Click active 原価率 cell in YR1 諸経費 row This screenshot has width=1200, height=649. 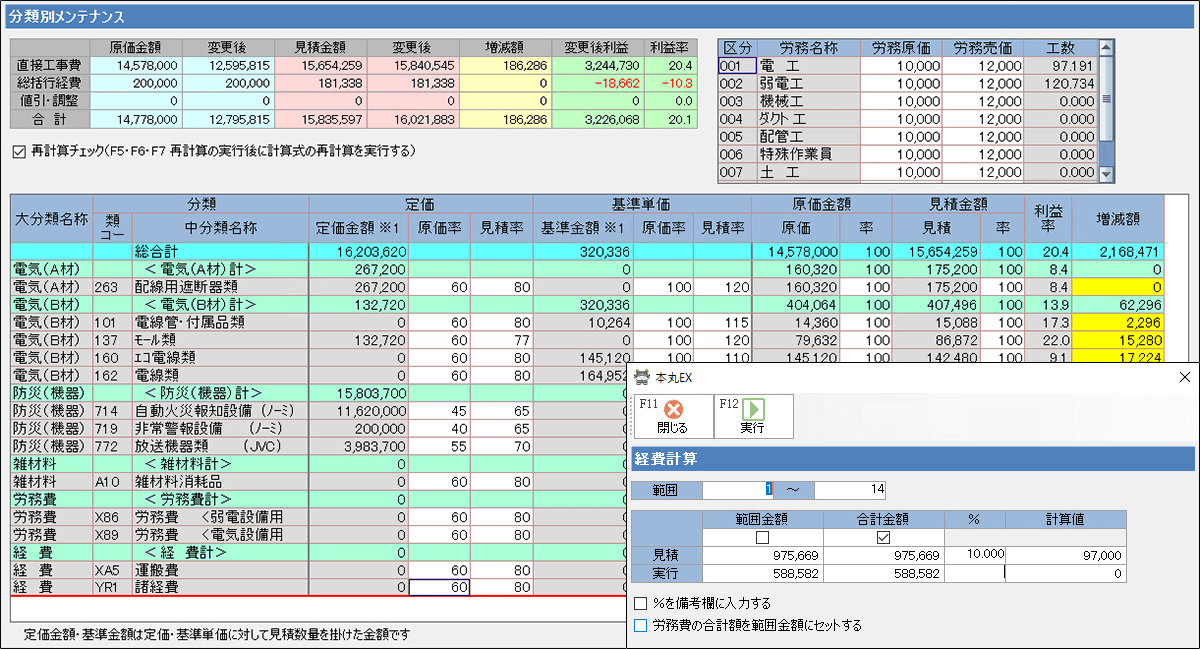point(439,588)
